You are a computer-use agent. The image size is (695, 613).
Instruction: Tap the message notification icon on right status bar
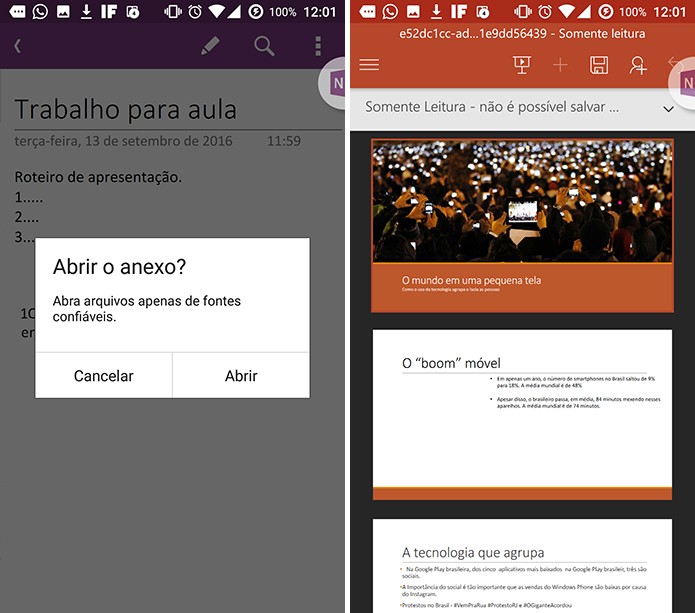[x=367, y=12]
